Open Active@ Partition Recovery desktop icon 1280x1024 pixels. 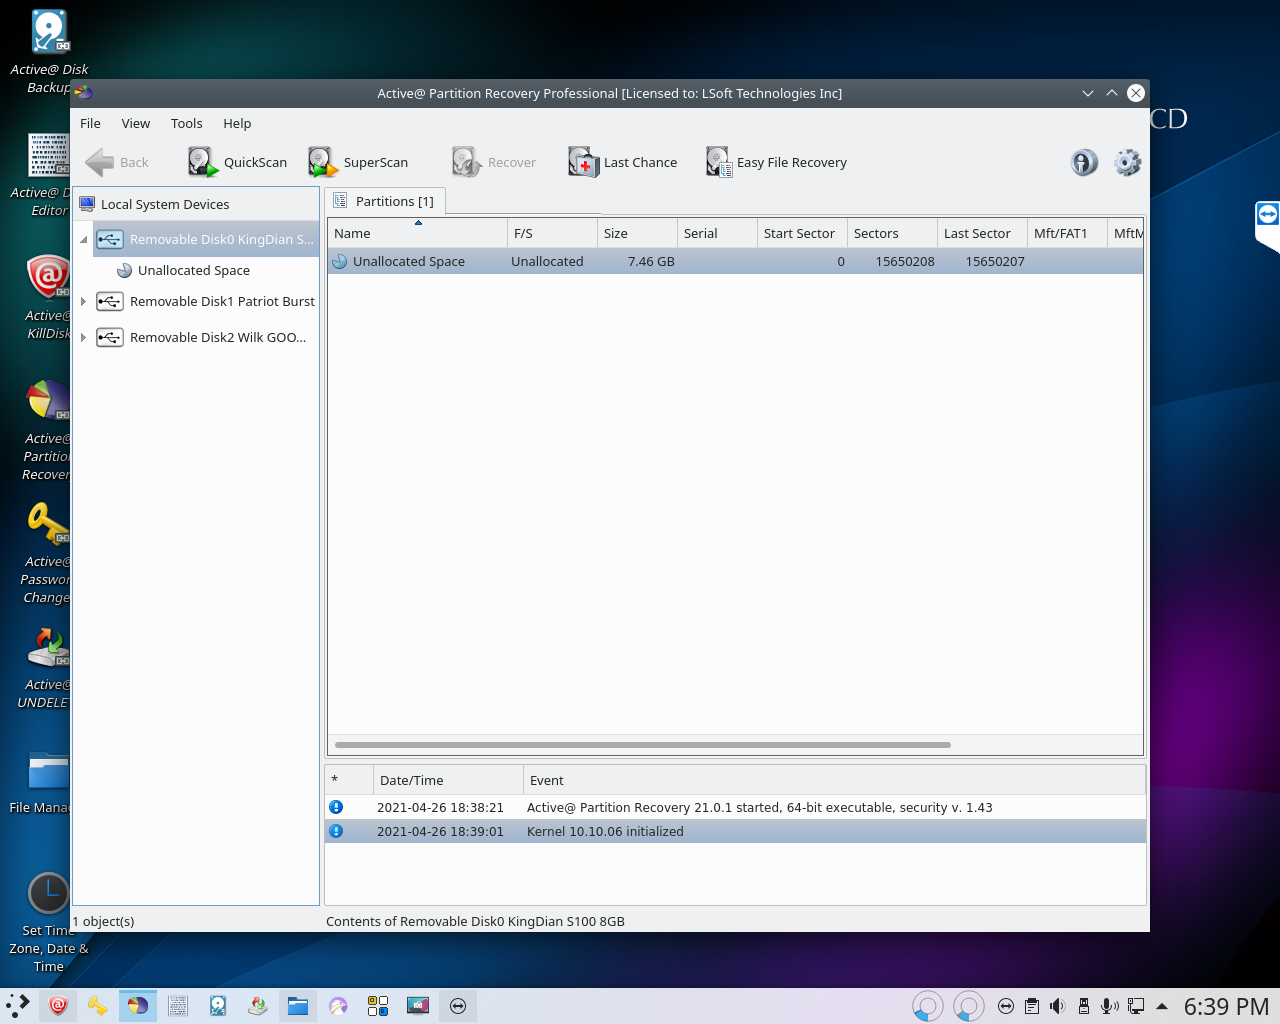(x=45, y=430)
